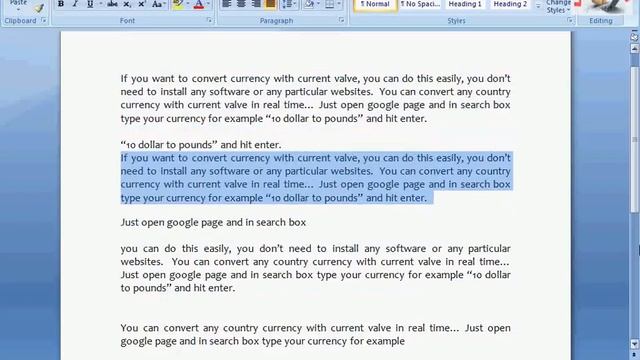This screenshot has height=360, width=640.
Task: Click the unselected first line "If you want to convert currency"
Action: pos(316,78)
